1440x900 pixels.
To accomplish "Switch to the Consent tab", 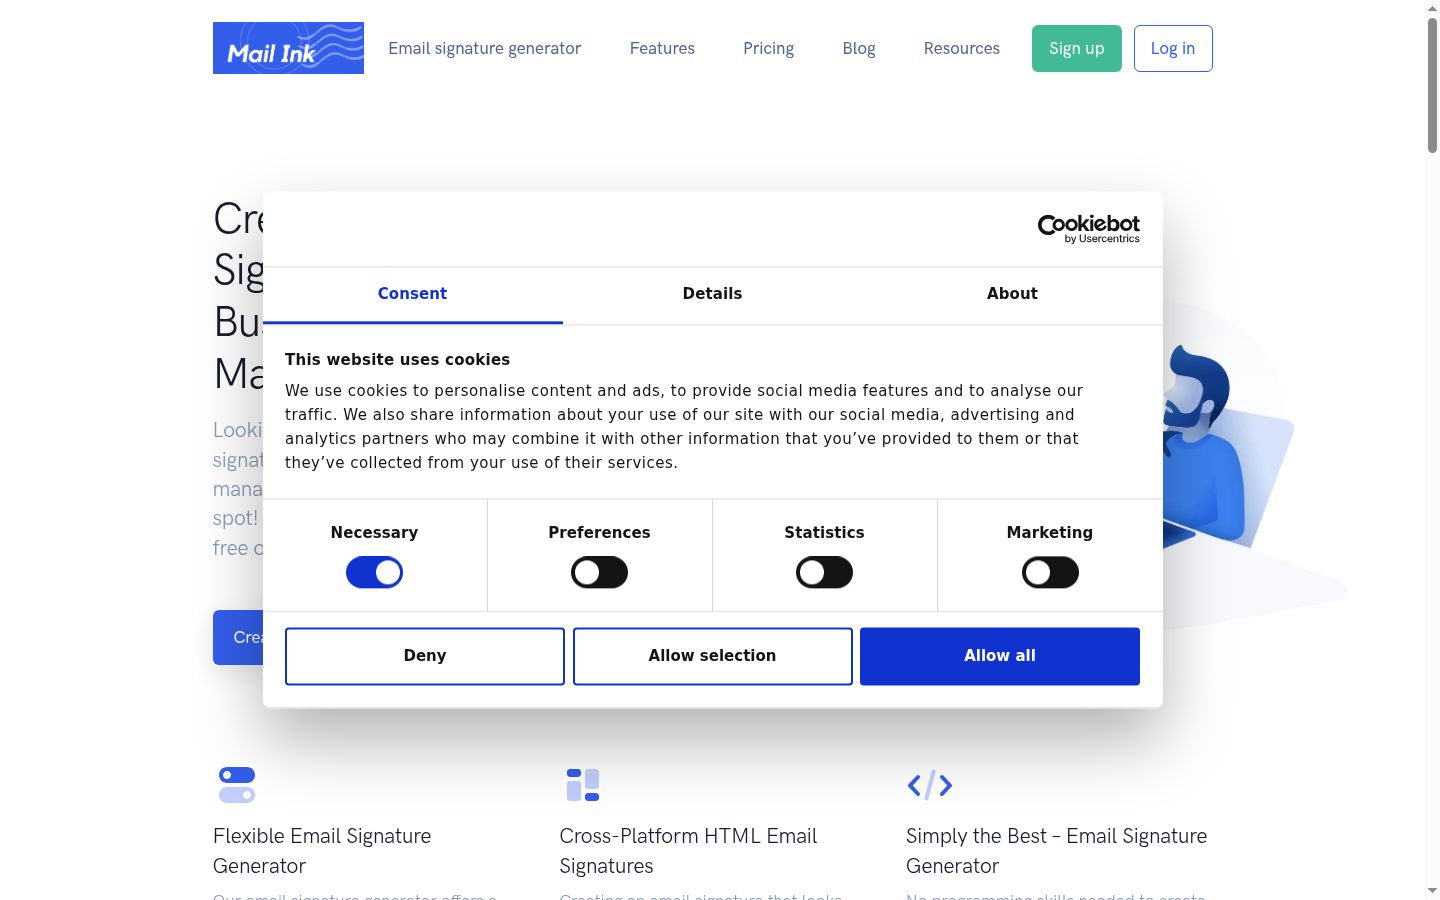I will coord(412,294).
